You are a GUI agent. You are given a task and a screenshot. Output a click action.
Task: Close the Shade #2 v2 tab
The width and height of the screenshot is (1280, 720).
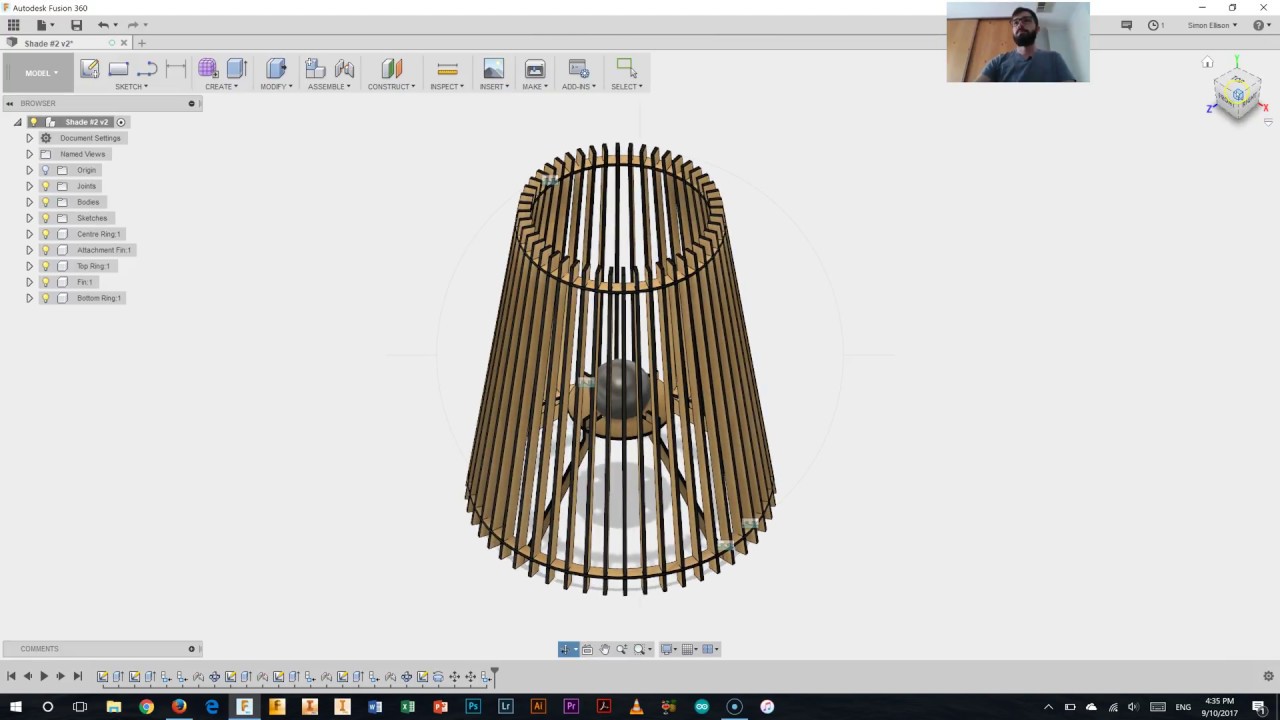pyautogui.click(x=124, y=43)
